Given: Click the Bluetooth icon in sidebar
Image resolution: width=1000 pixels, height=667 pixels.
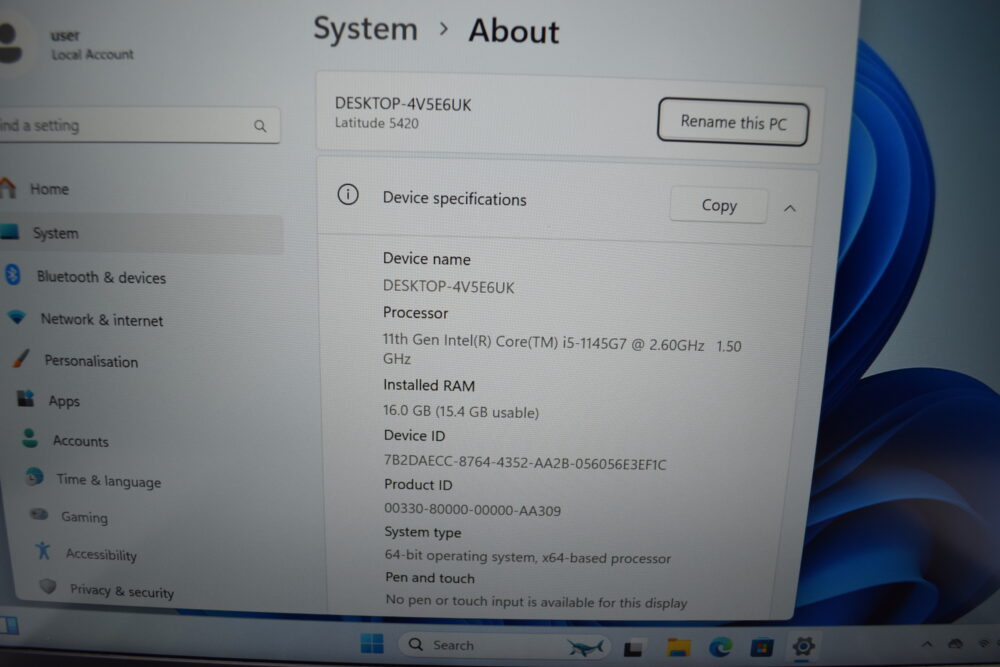Looking at the screenshot, I should 12,275.
